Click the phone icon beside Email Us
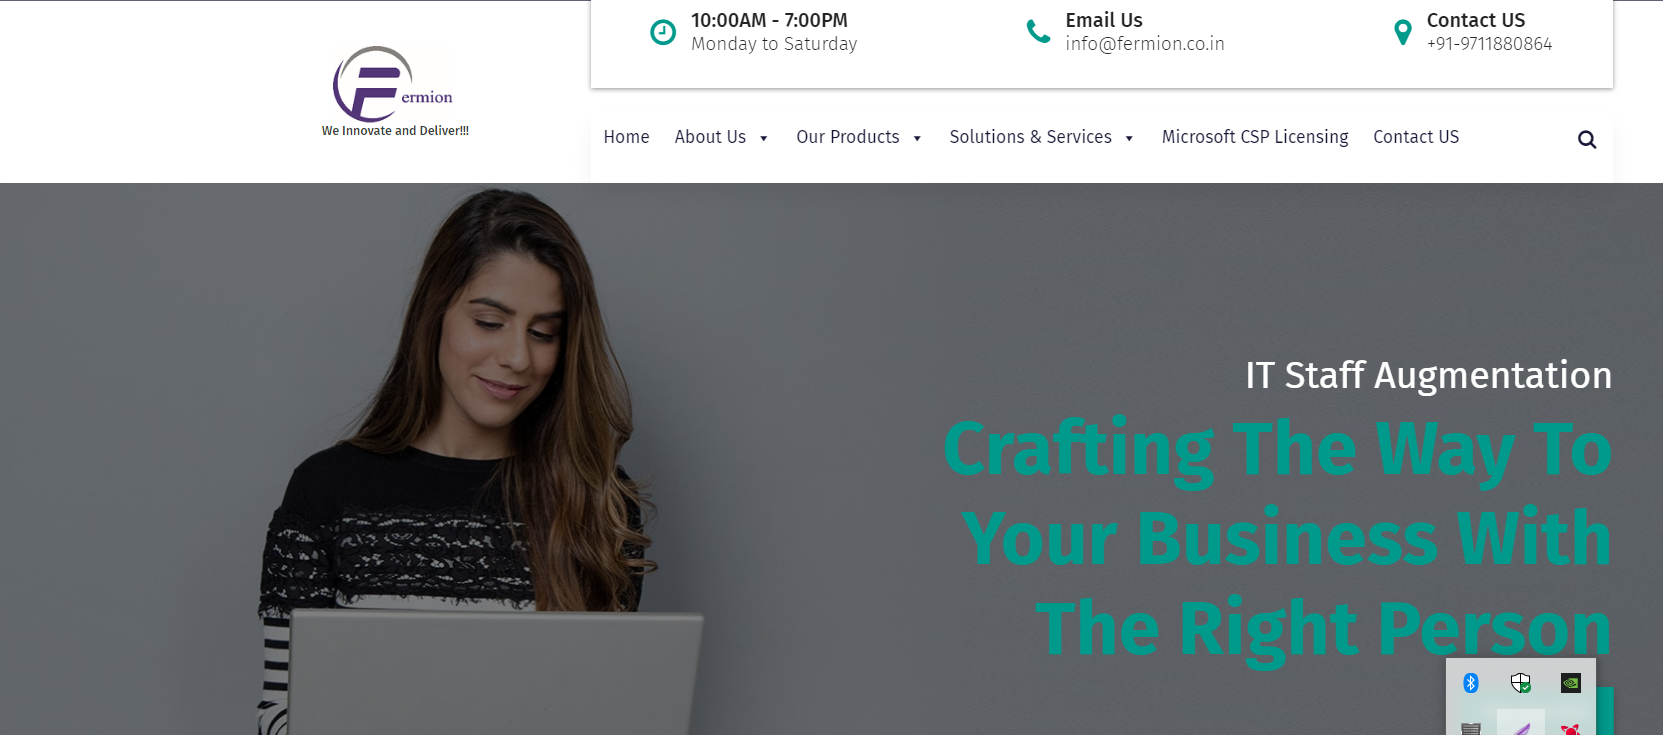 click(1038, 32)
